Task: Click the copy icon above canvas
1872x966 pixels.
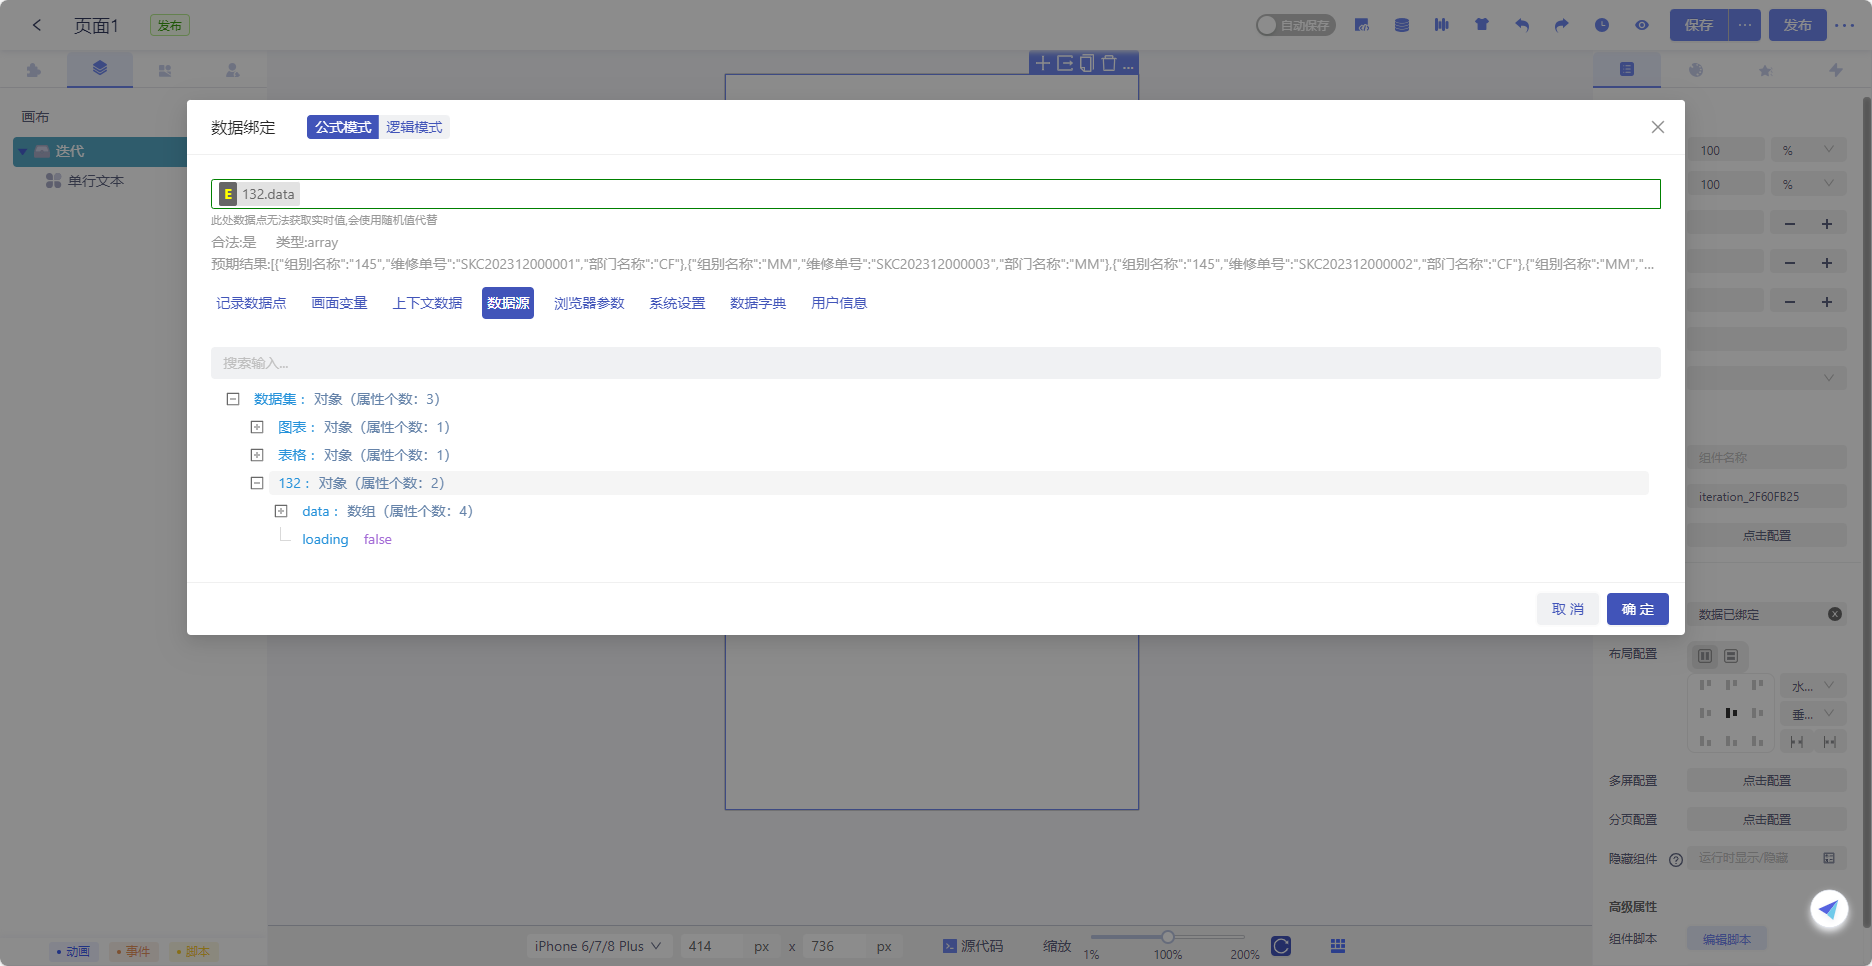Action: tap(1087, 63)
